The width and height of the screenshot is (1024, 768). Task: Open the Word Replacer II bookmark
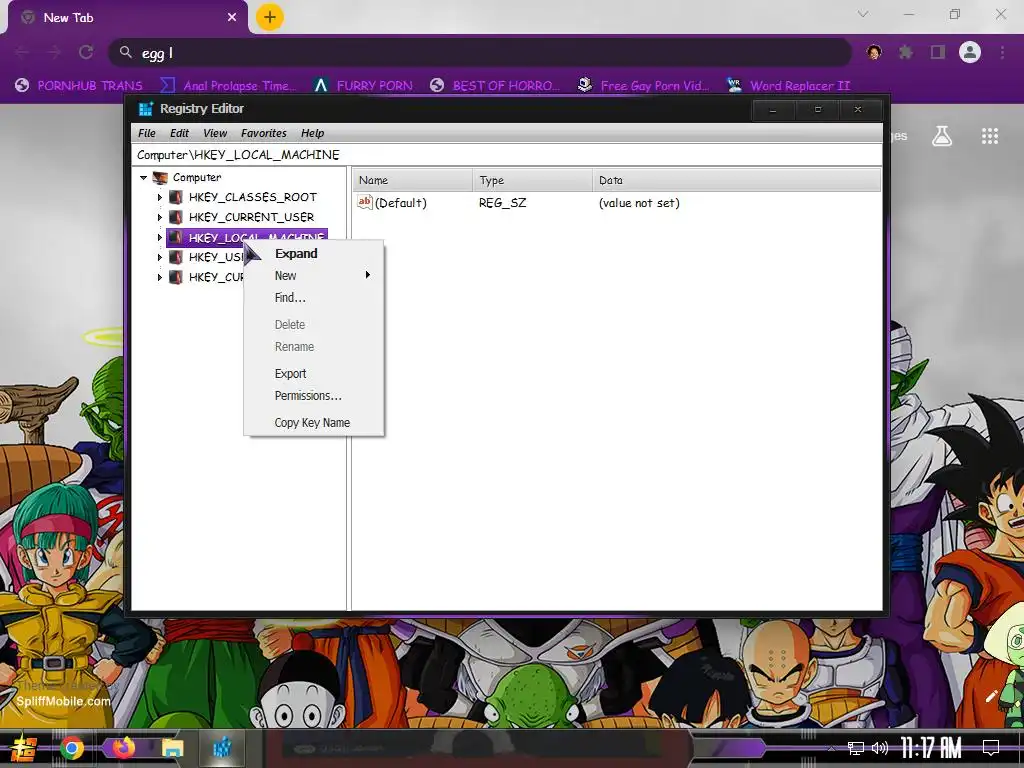click(789, 86)
